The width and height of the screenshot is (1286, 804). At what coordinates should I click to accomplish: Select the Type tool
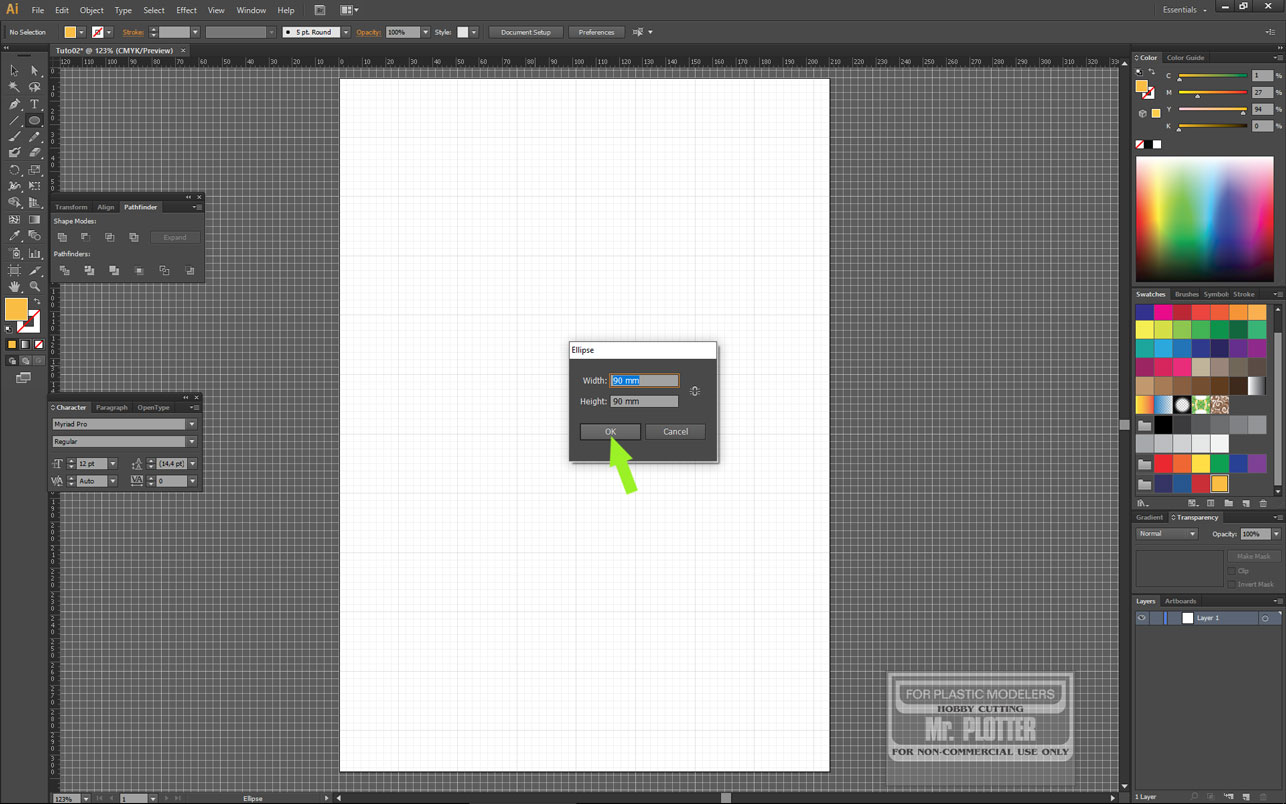[34, 104]
